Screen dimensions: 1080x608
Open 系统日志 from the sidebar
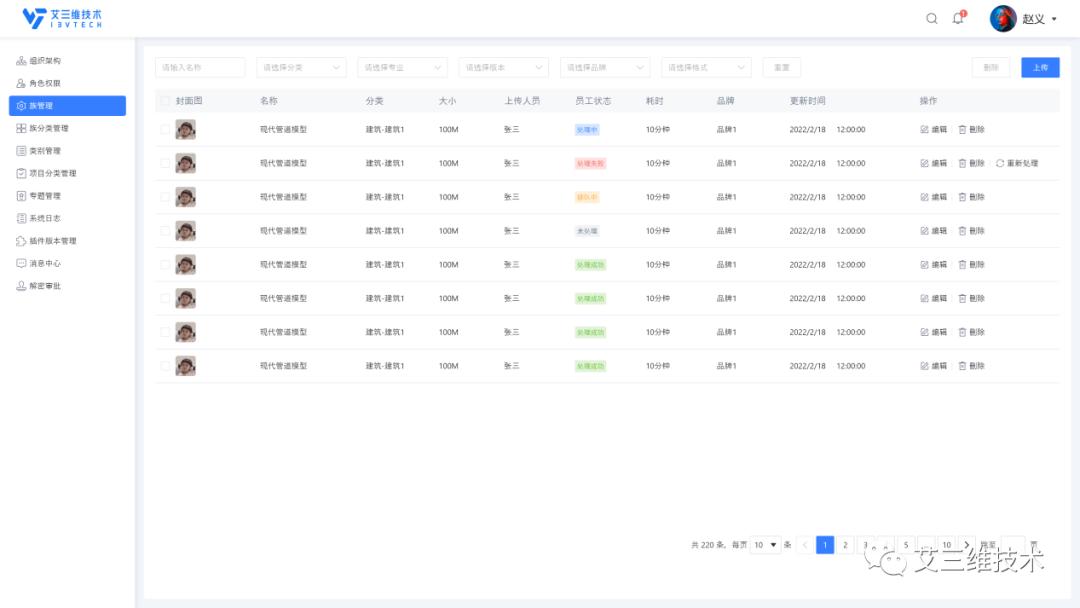(43, 218)
